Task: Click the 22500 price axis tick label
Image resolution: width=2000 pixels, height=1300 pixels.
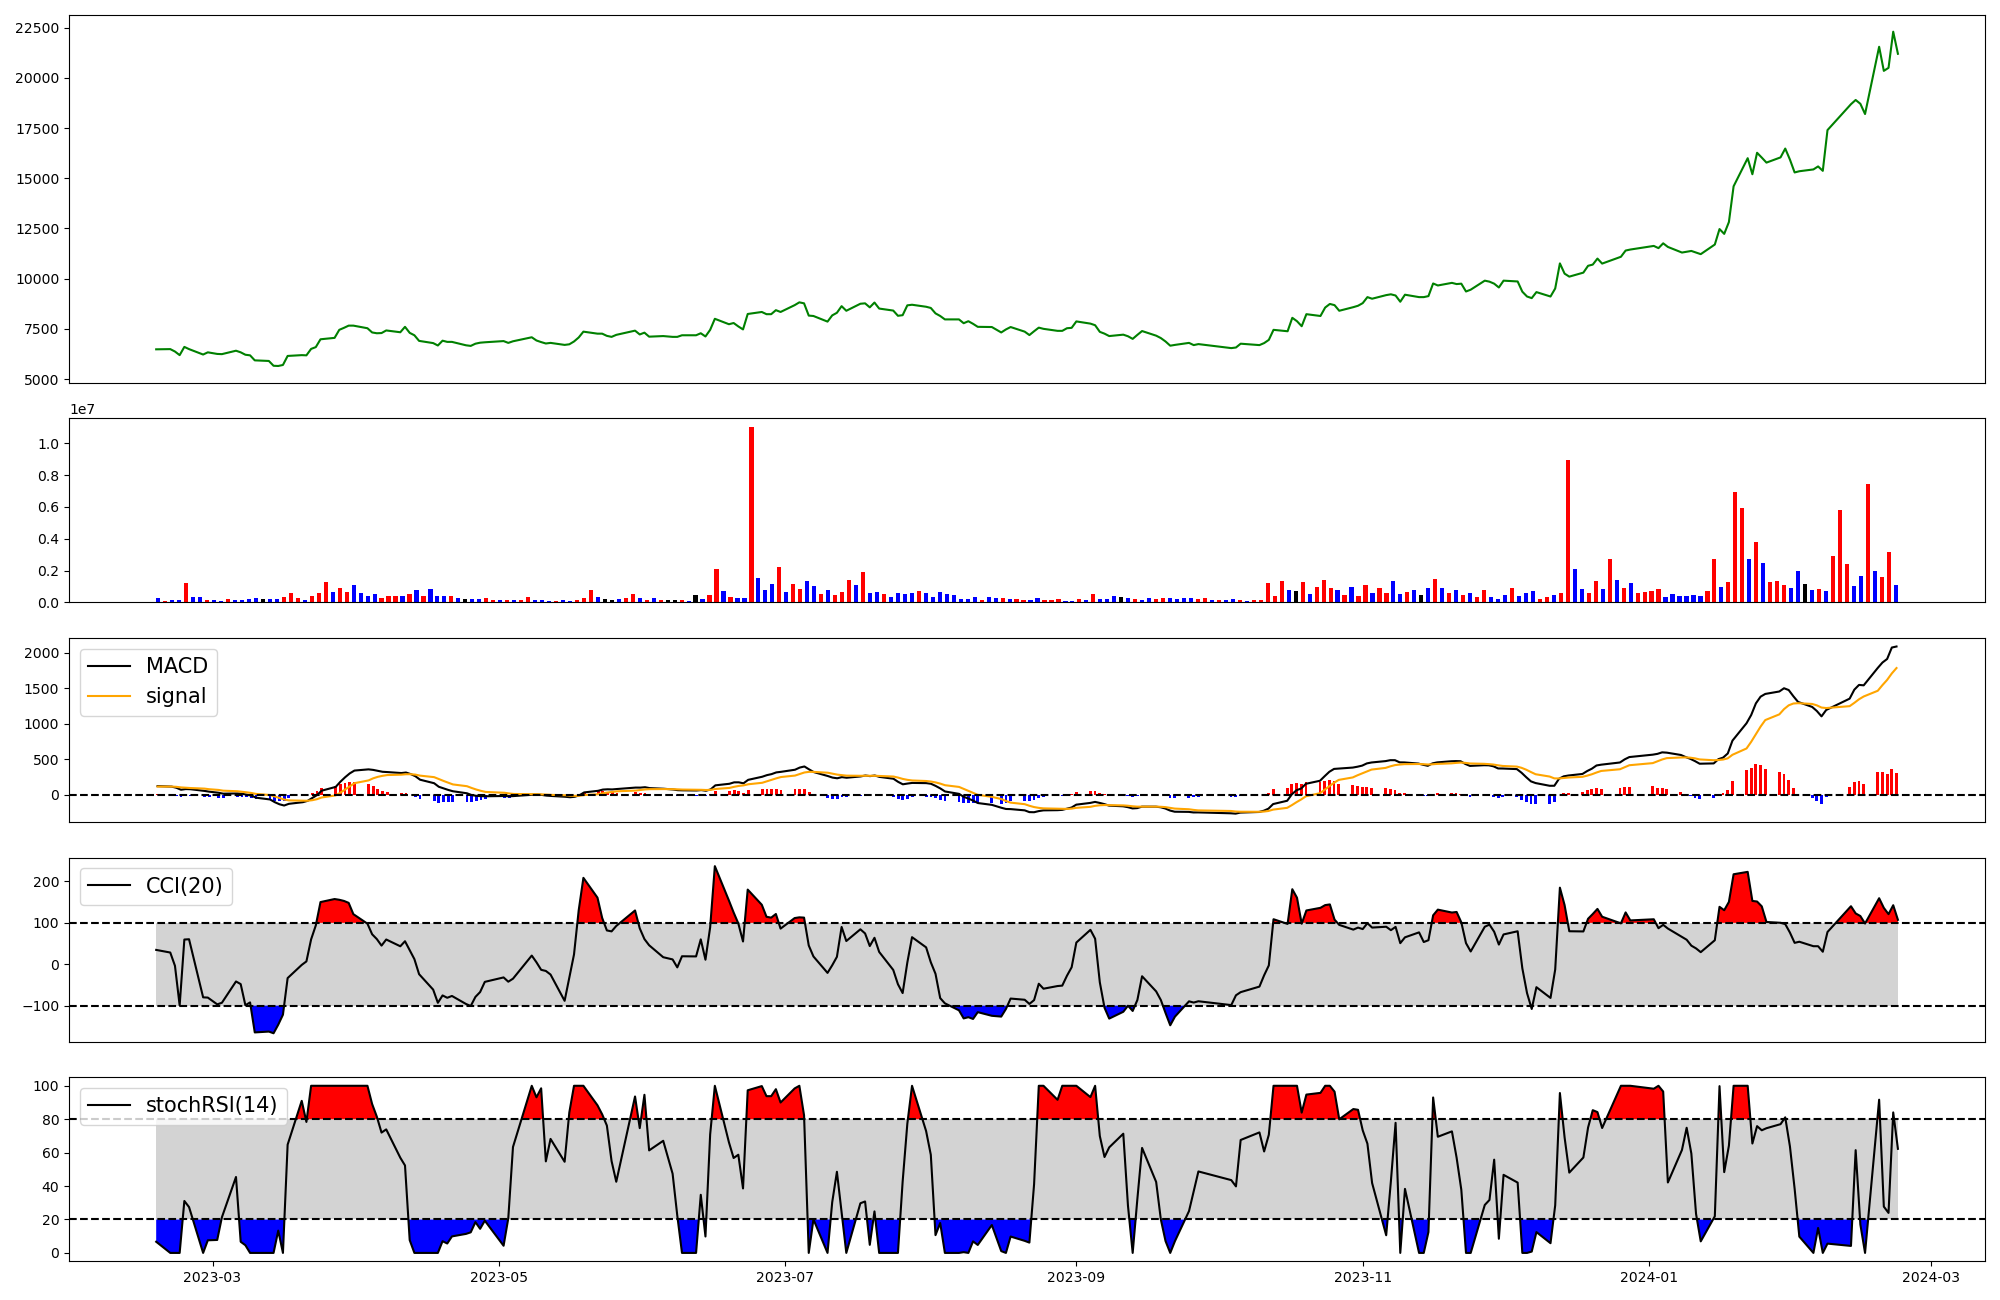Action: click(x=36, y=28)
